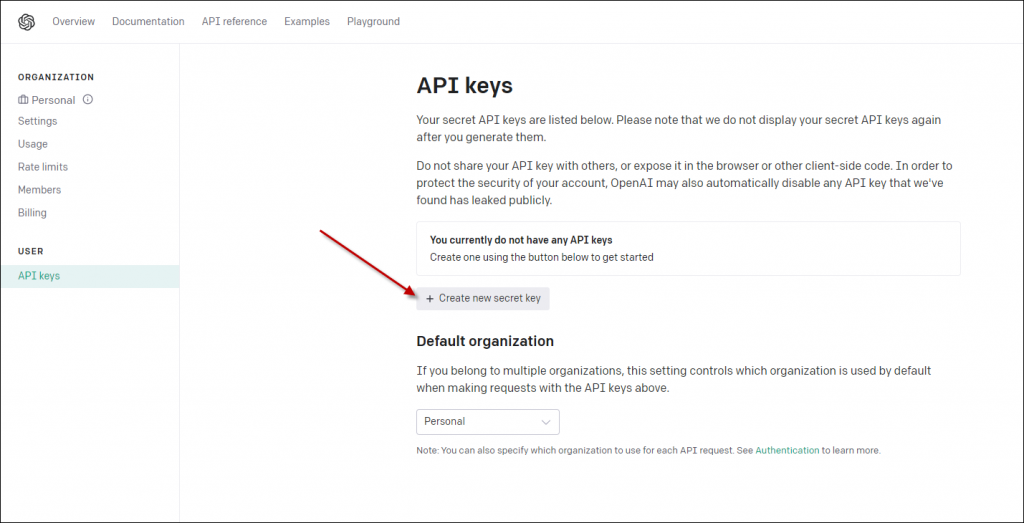This screenshot has height=523, width=1024.
Task: Expand the Personal default organization dropdown
Action: (487, 421)
